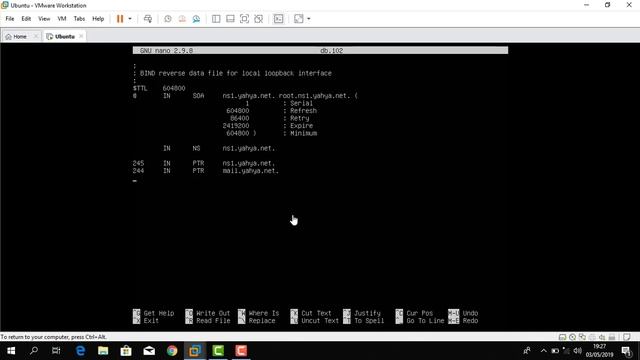
Task: Click the Cut Text shortcut label
Action: point(316,313)
